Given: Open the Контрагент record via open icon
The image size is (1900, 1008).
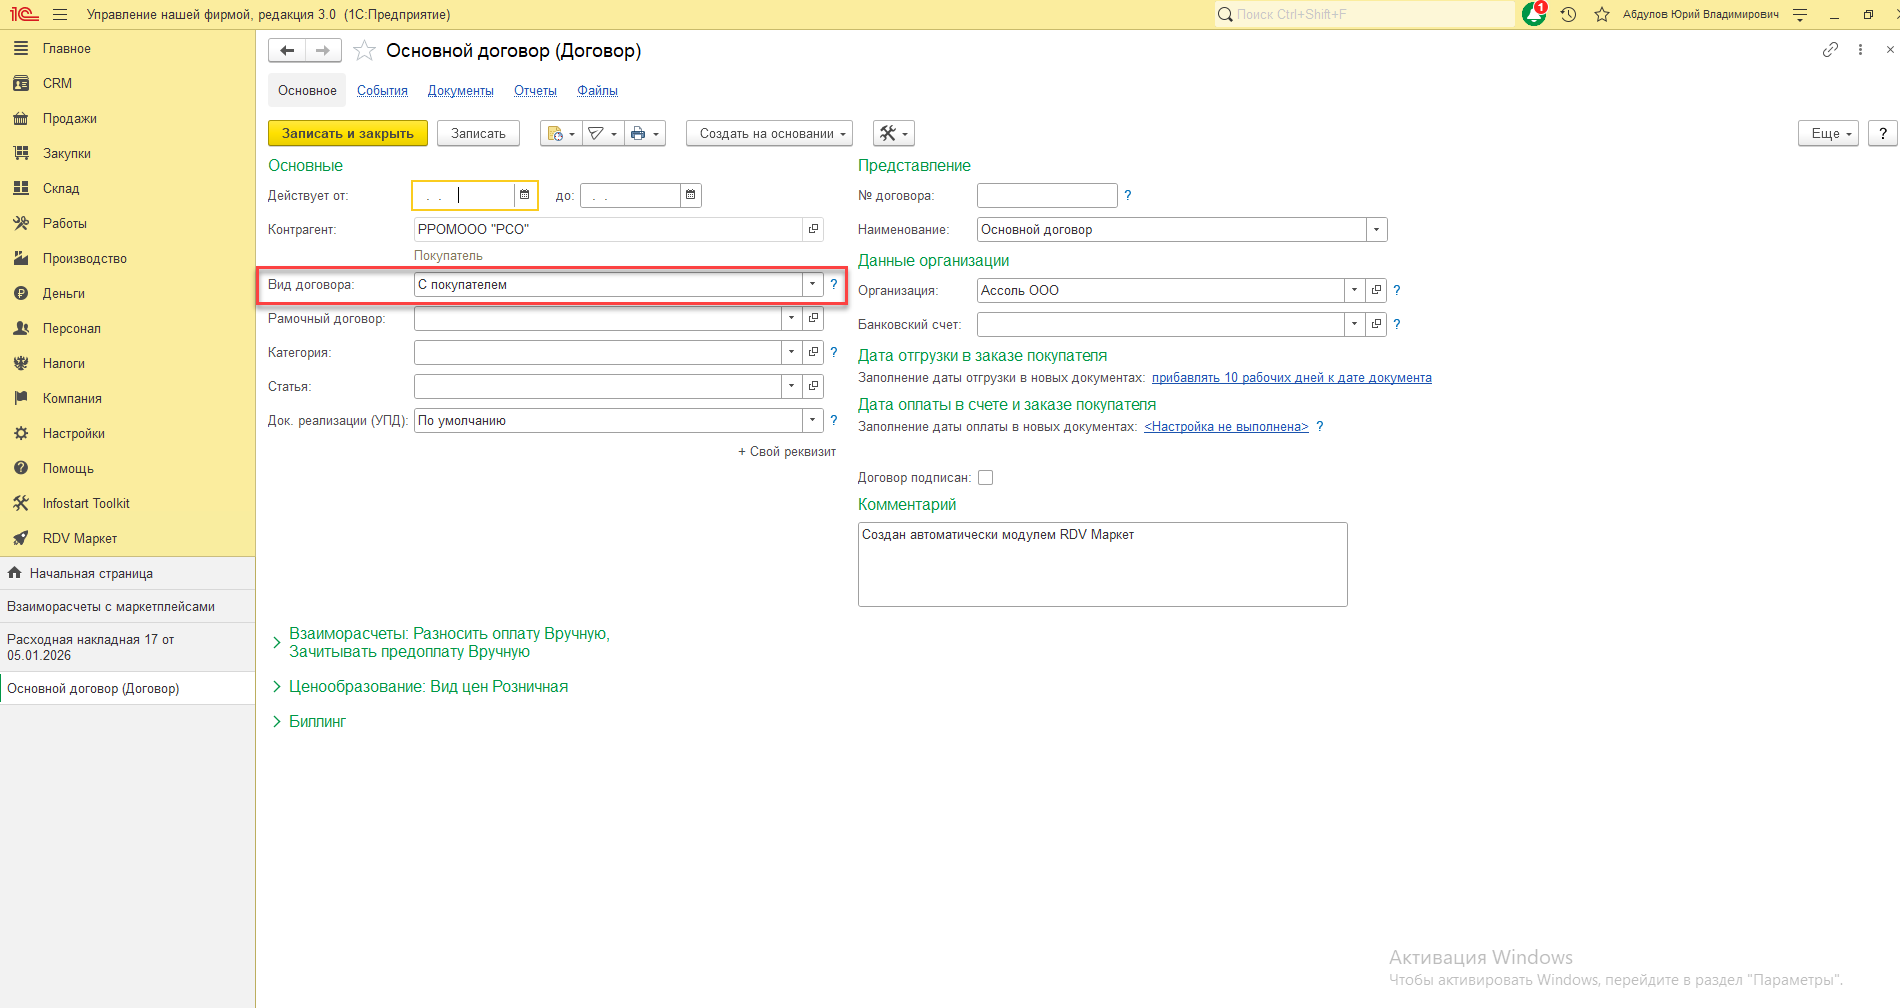Looking at the screenshot, I should coord(813,229).
